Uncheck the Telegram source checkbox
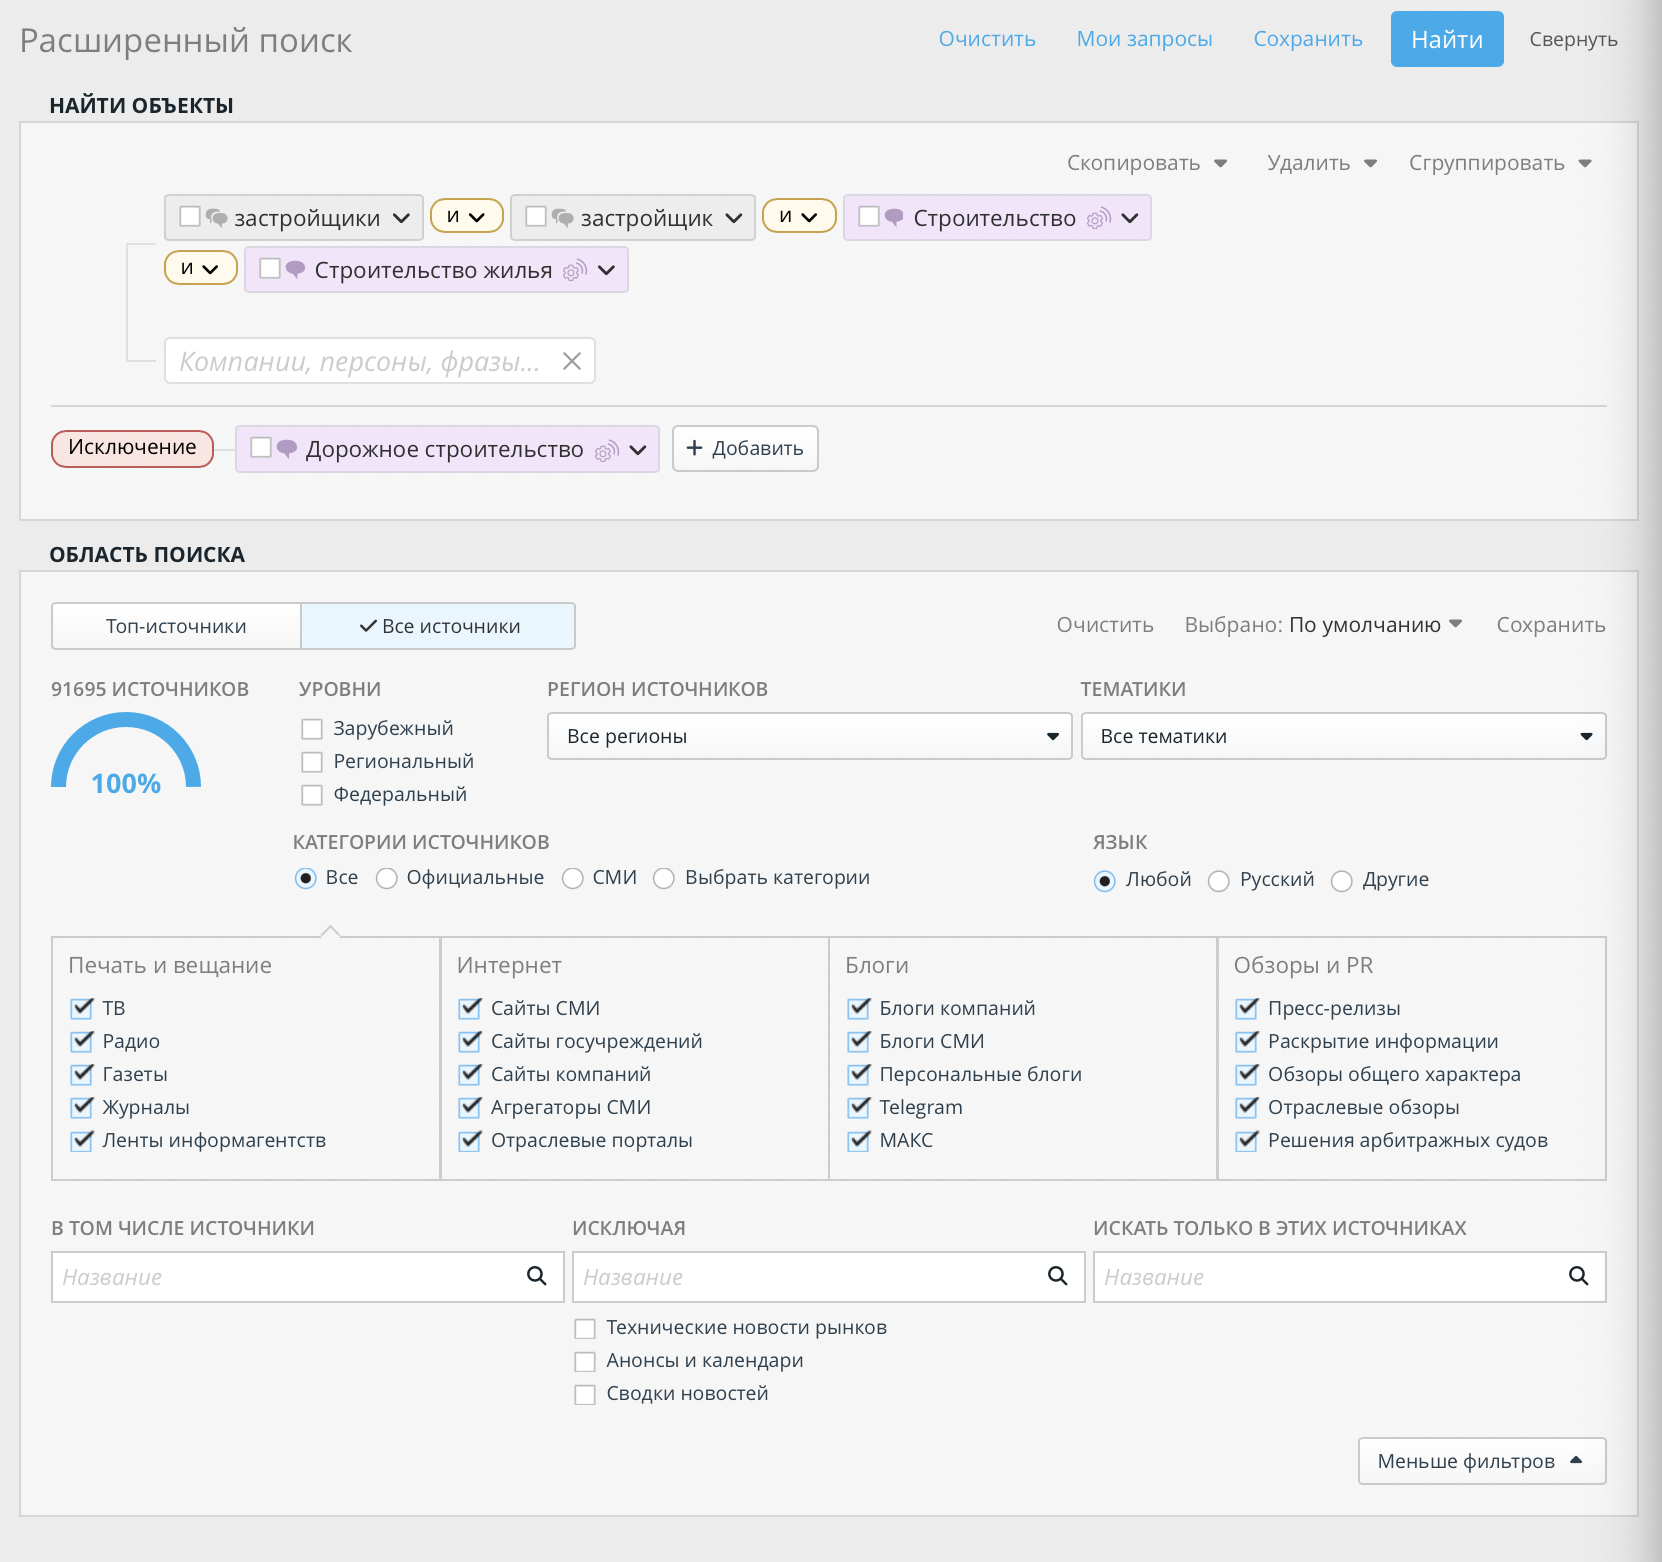Image resolution: width=1662 pixels, height=1562 pixels. tap(859, 1107)
